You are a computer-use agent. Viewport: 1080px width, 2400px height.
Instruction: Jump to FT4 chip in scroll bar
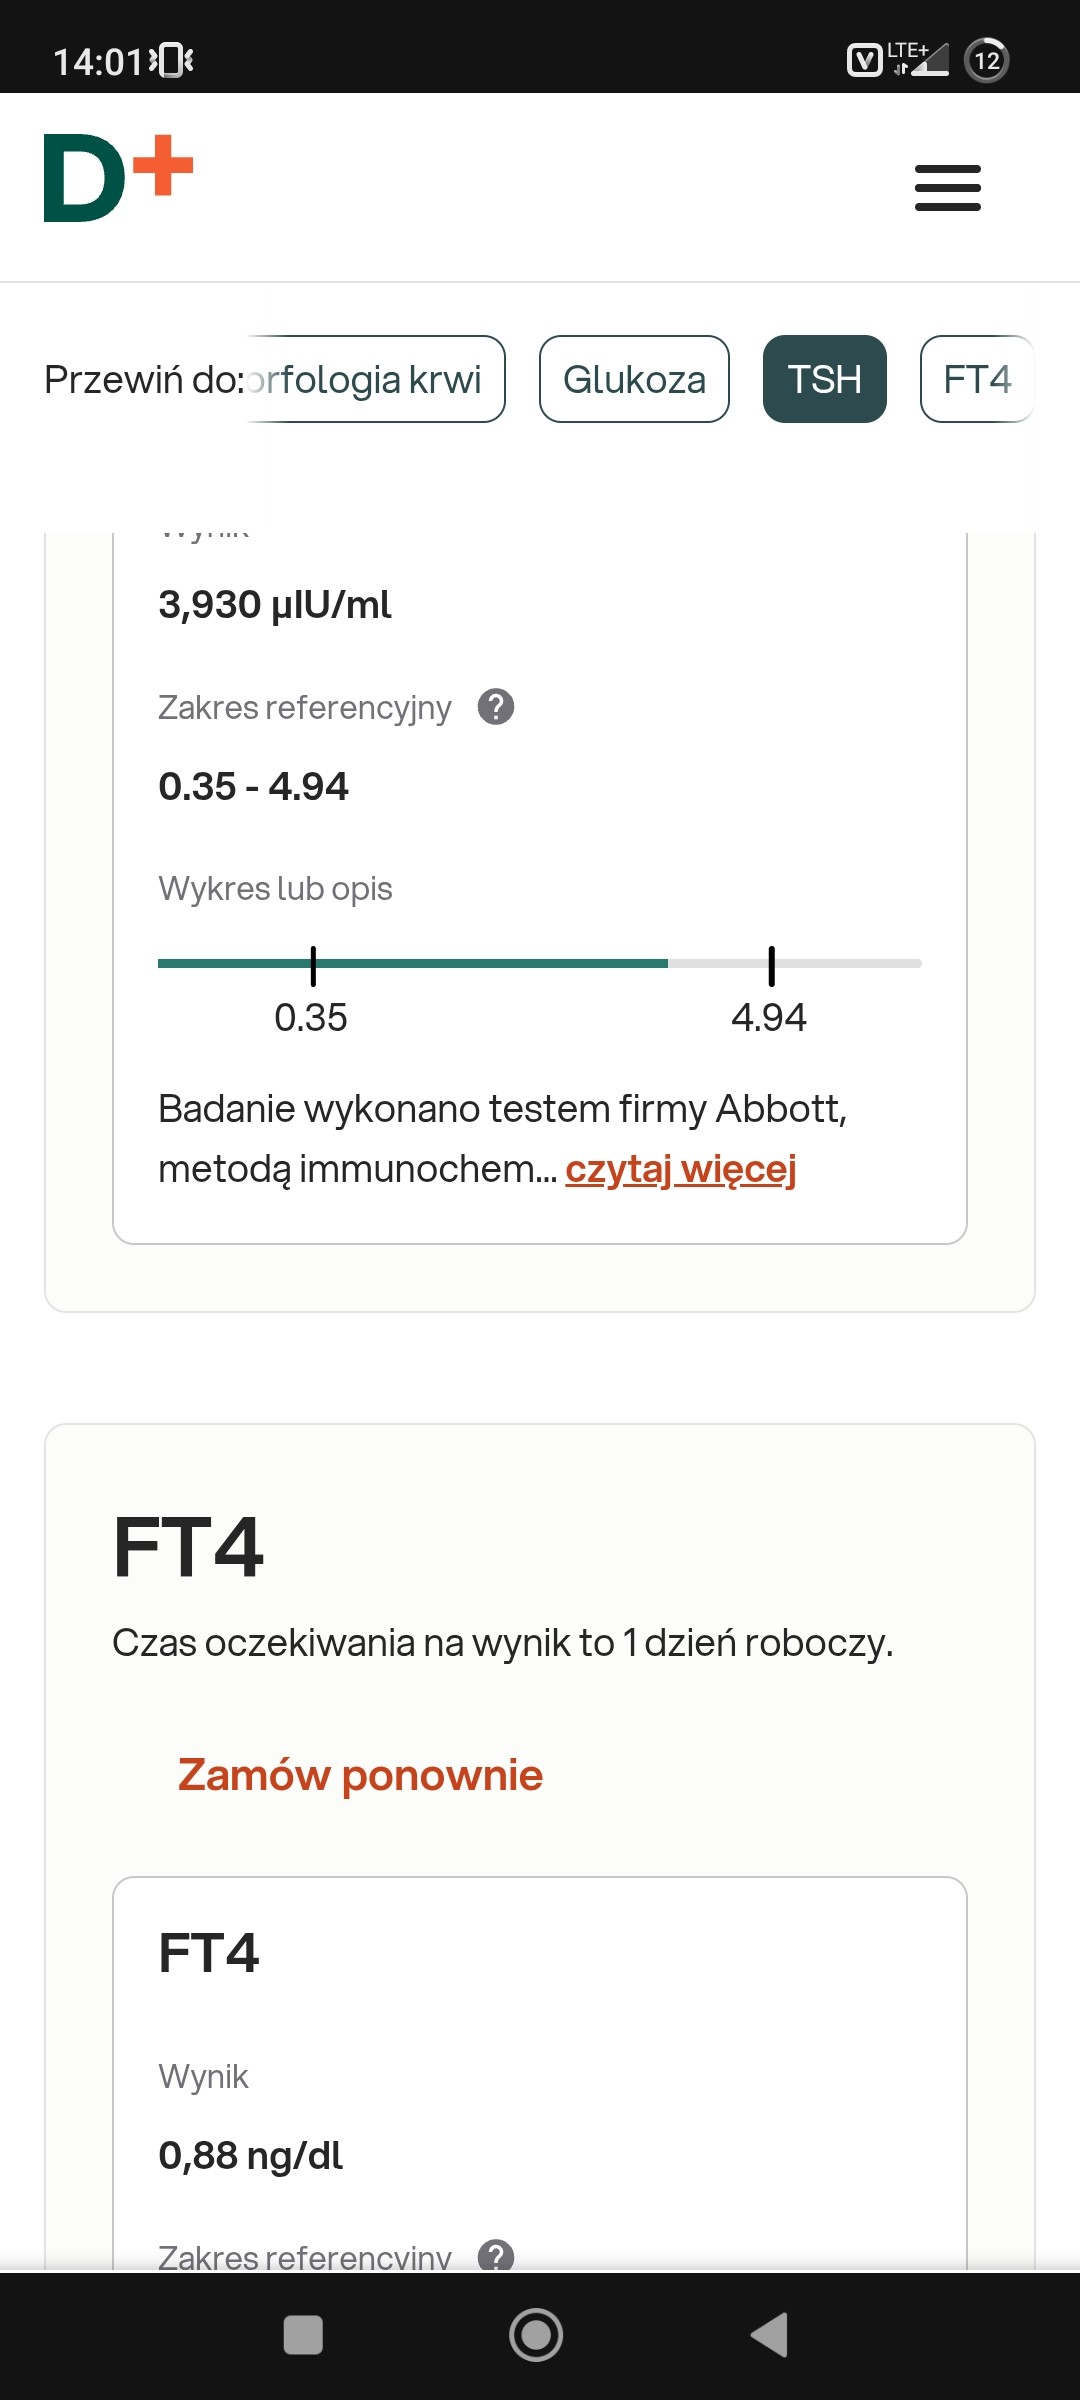coord(976,380)
